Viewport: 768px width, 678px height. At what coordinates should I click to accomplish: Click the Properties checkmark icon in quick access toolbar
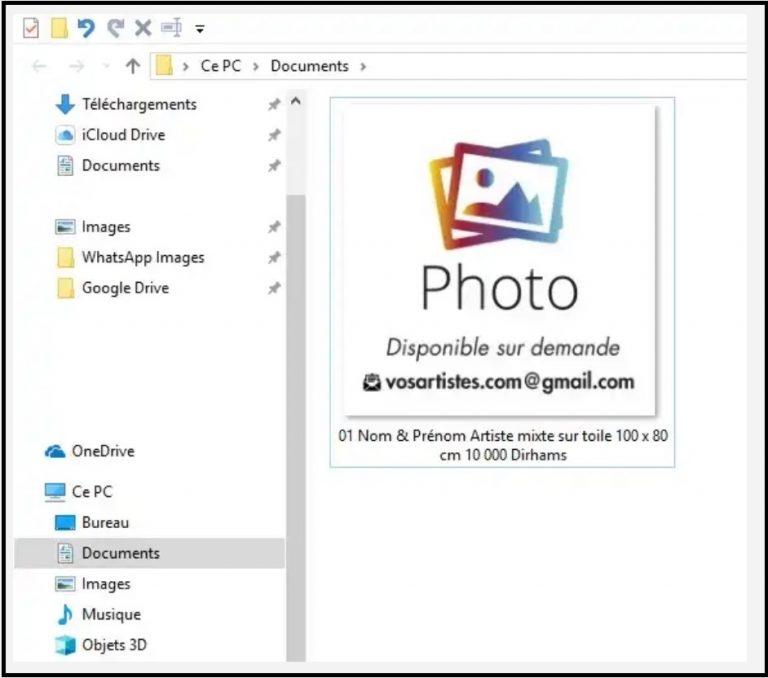point(30,28)
